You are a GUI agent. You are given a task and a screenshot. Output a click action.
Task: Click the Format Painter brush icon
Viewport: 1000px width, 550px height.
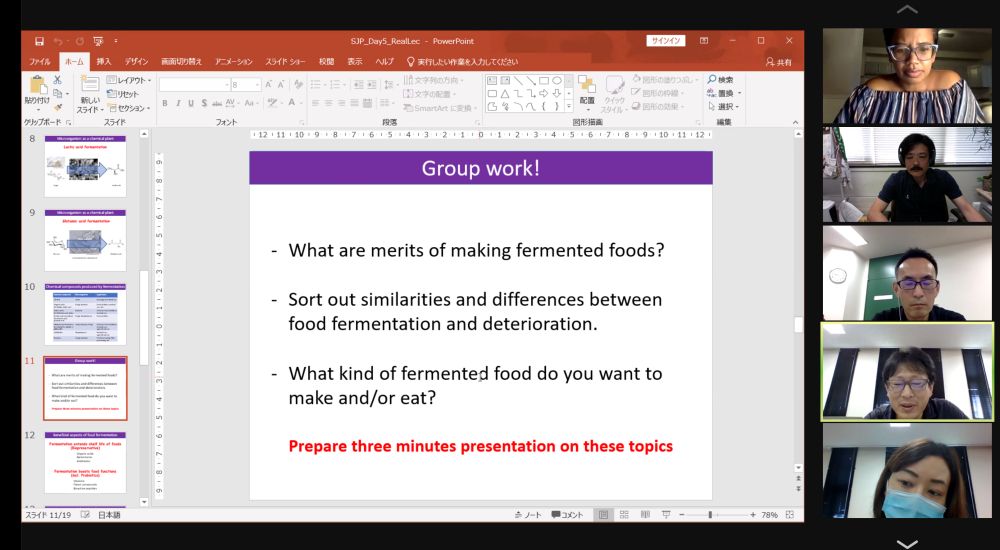coord(57,107)
